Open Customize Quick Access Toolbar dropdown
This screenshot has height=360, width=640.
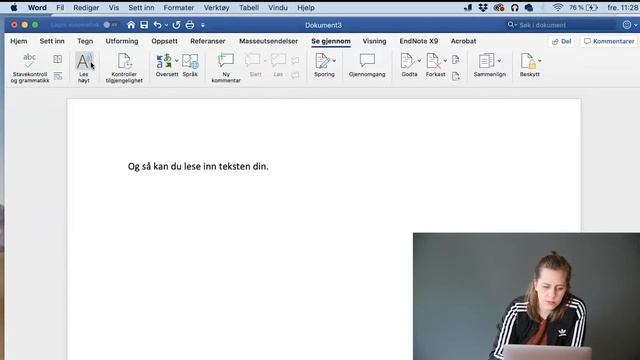(203, 25)
